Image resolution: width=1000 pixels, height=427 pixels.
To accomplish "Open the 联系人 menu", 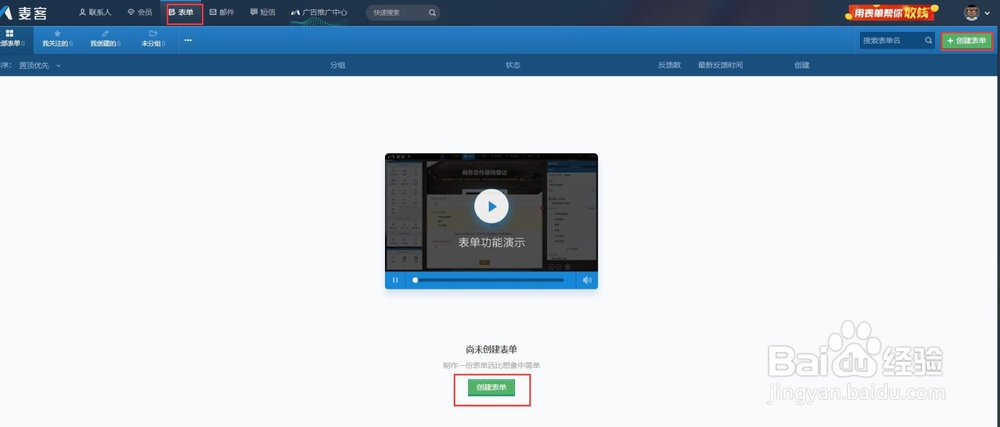I will (95, 12).
